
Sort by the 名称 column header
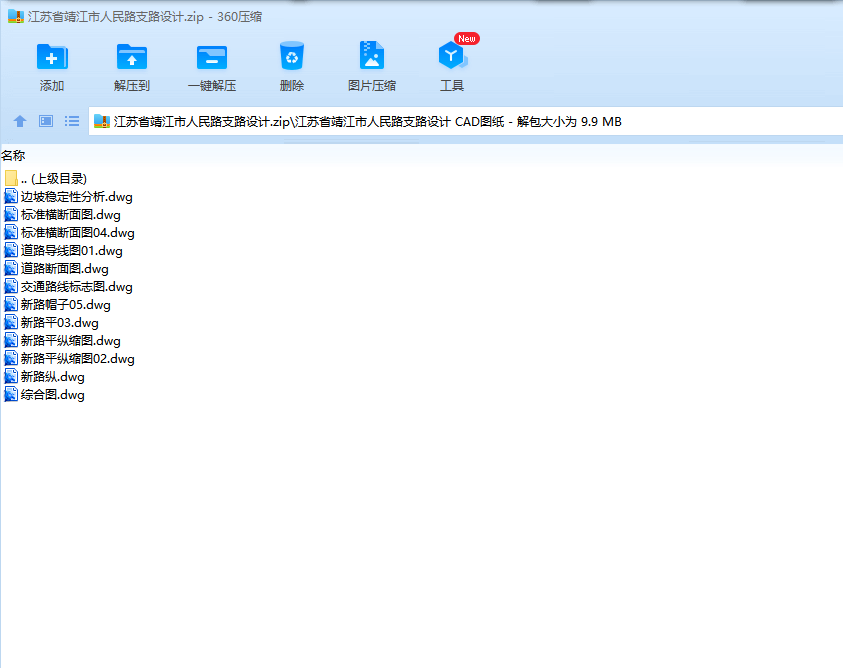tap(13, 156)
